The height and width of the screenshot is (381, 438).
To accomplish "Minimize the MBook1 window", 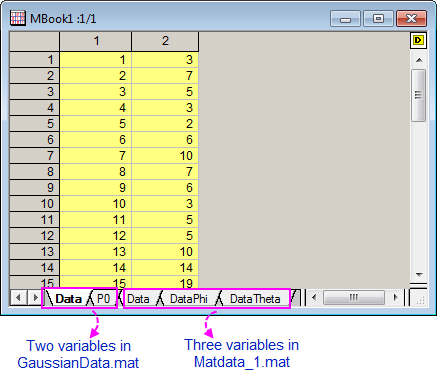I will [345, 19].
